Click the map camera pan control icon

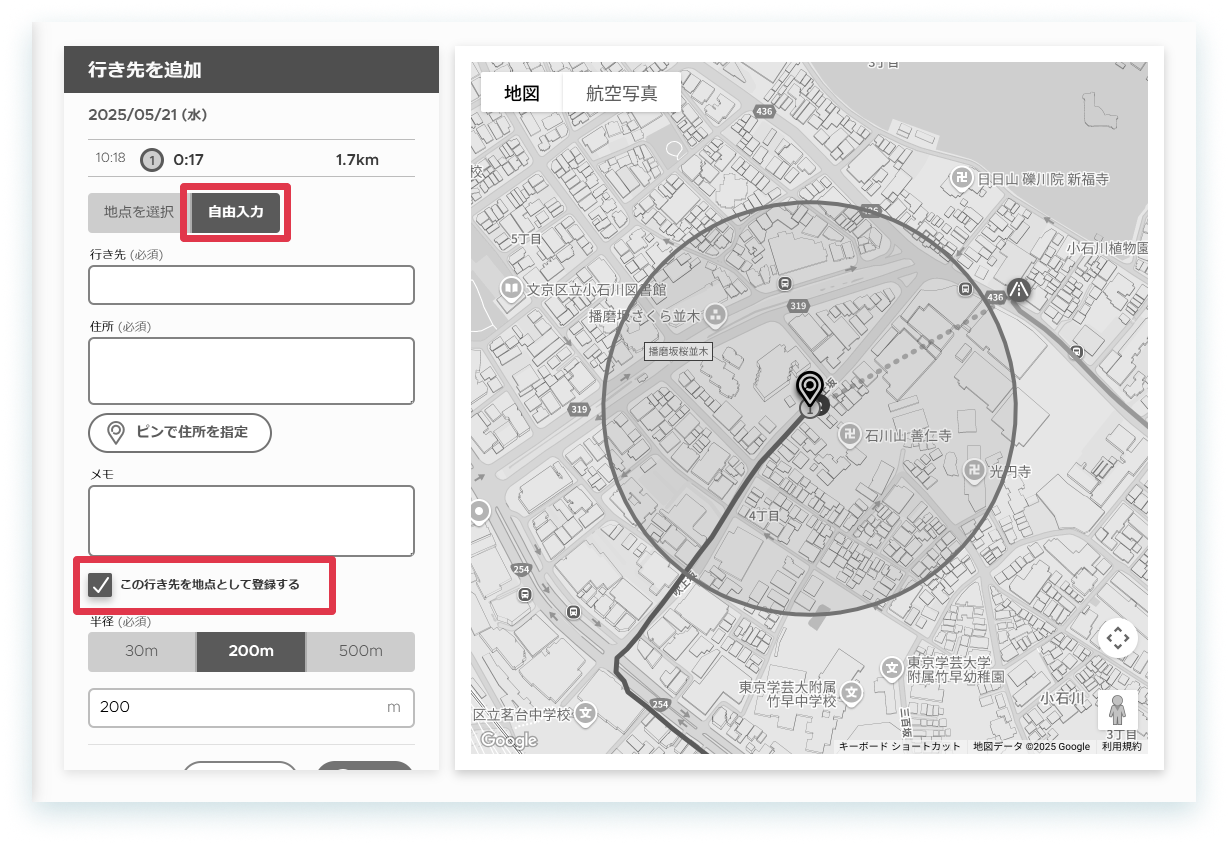click(x=1117, y=638)
